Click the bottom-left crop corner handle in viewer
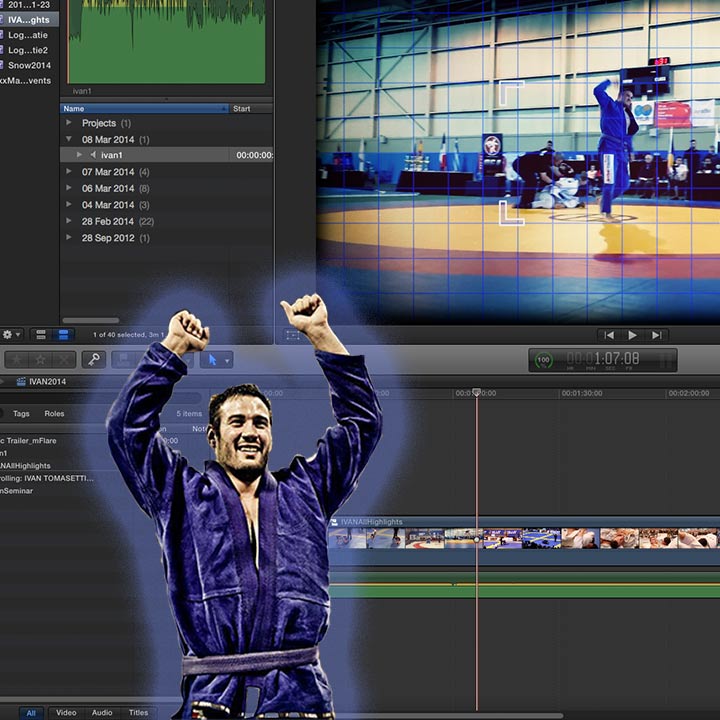This screenshot has width=720, height=720. pos(511,213)
